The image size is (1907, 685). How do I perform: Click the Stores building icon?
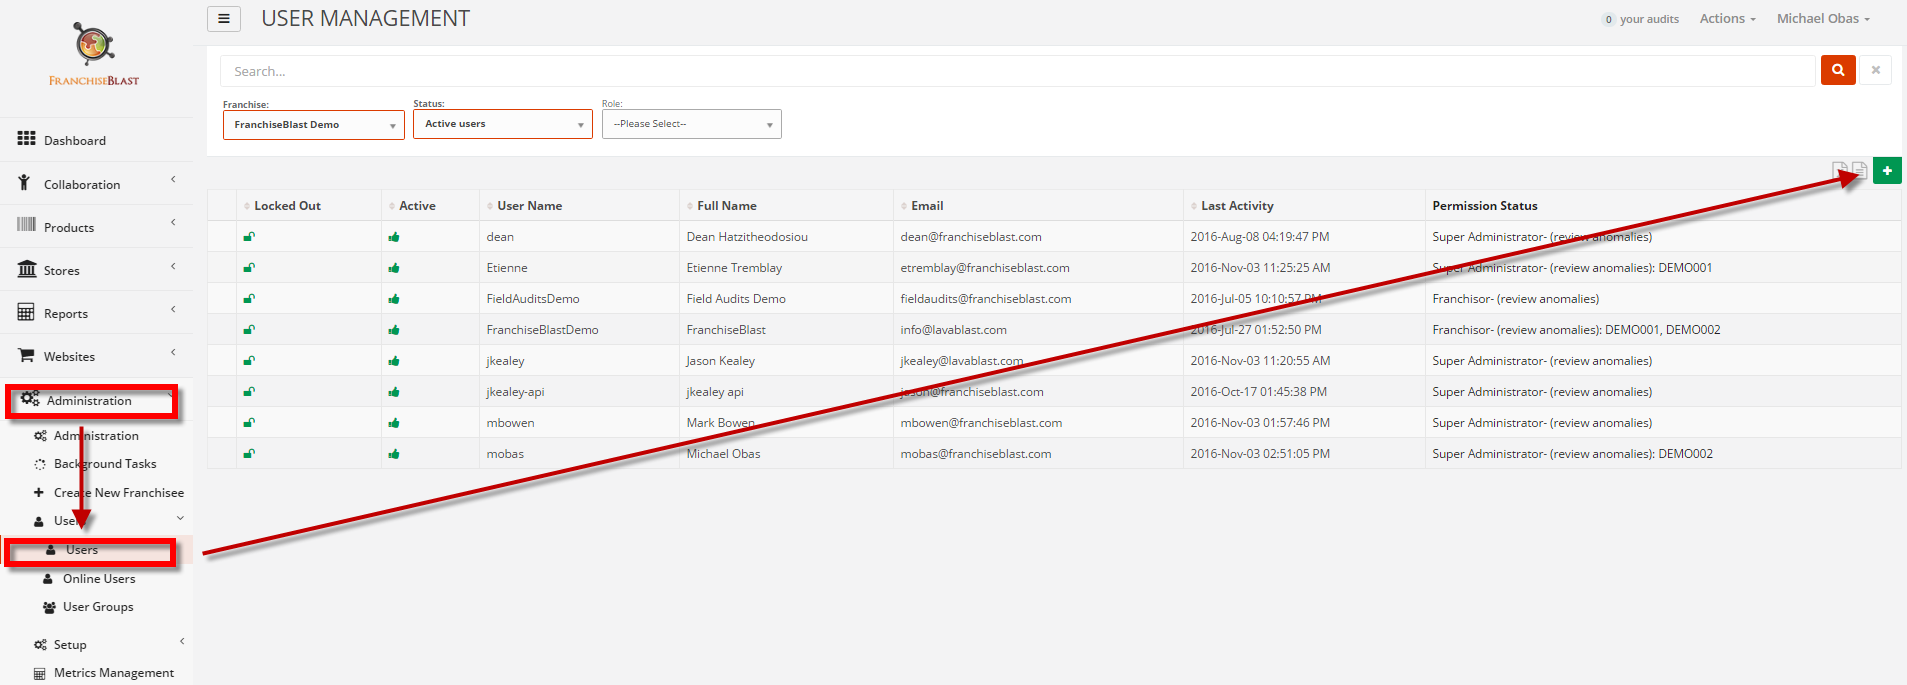coord(27,269)
